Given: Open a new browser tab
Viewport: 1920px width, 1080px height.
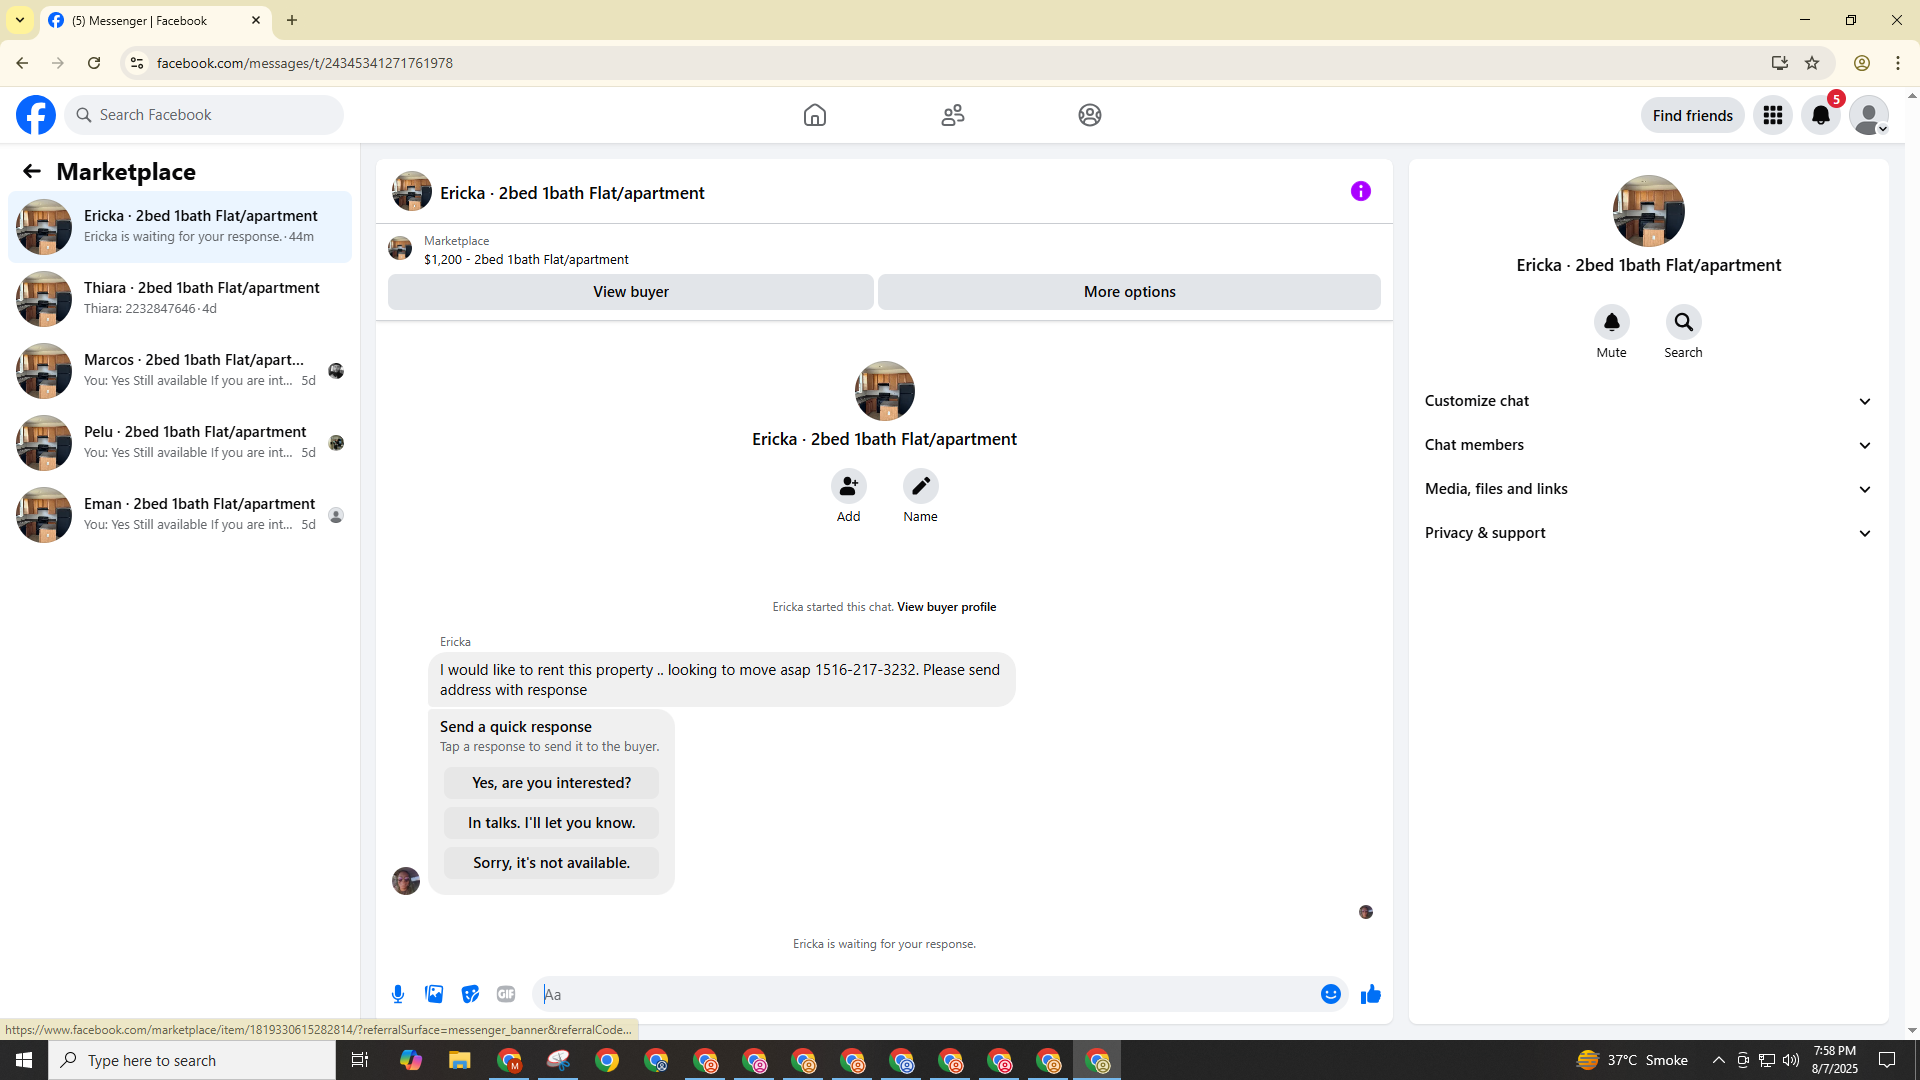Looking at the screenshot, I should pyautogui.click(x=292, y=20).
